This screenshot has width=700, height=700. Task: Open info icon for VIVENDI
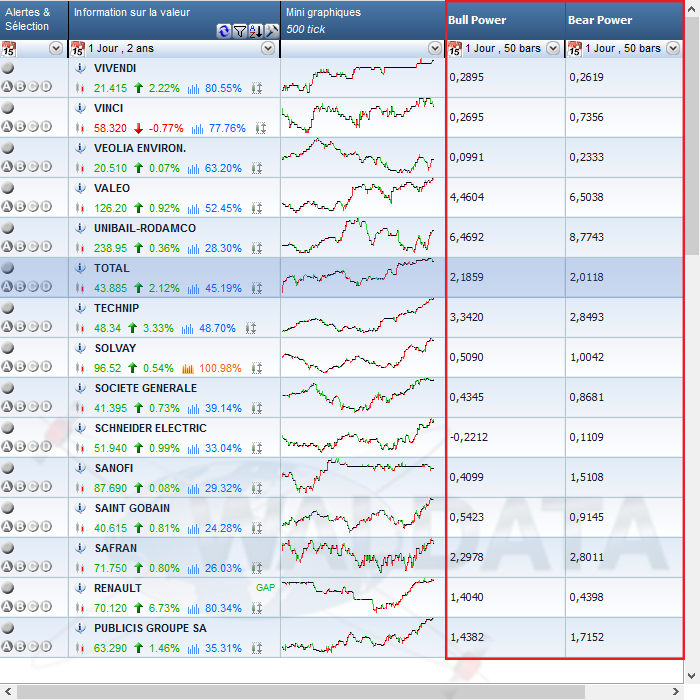80,68
